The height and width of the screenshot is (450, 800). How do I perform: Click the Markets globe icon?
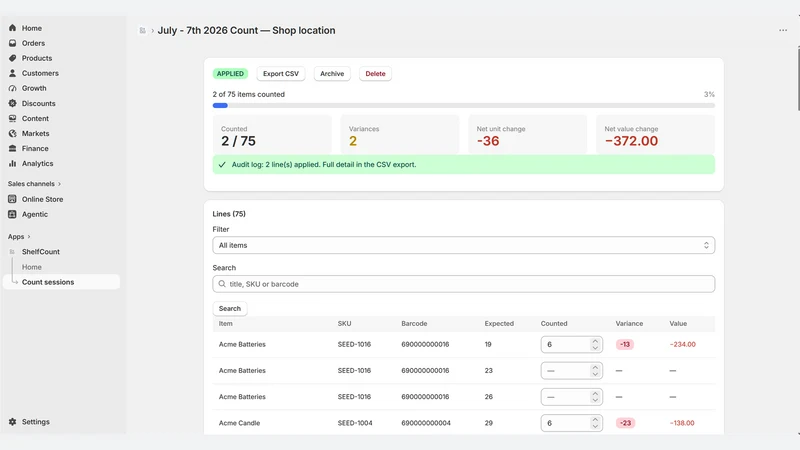point(12,133)
